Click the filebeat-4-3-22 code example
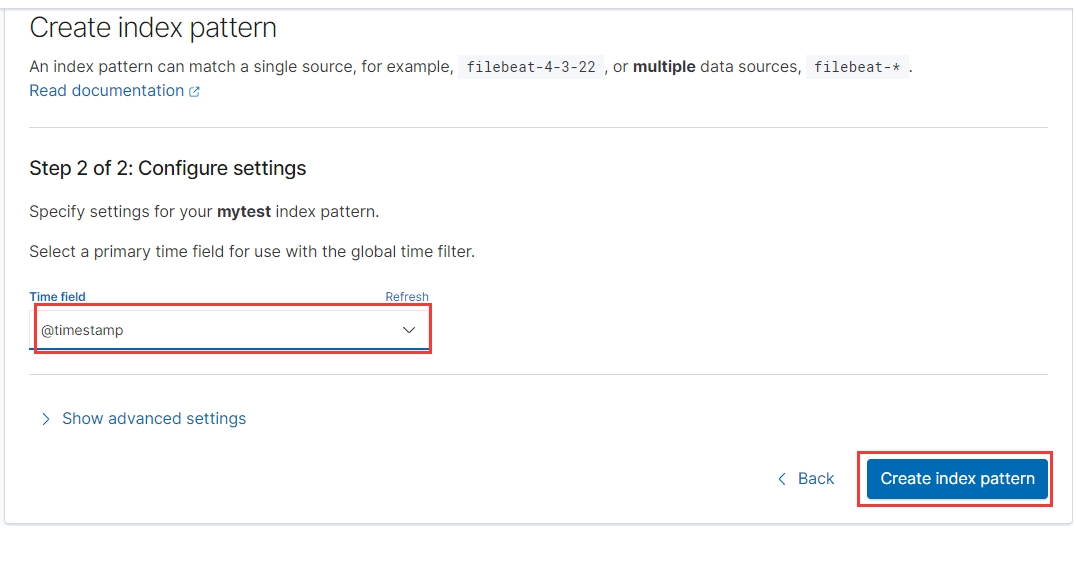This screenshot has width=1076, height=567. pyautogui.click(x=530, y=67)
